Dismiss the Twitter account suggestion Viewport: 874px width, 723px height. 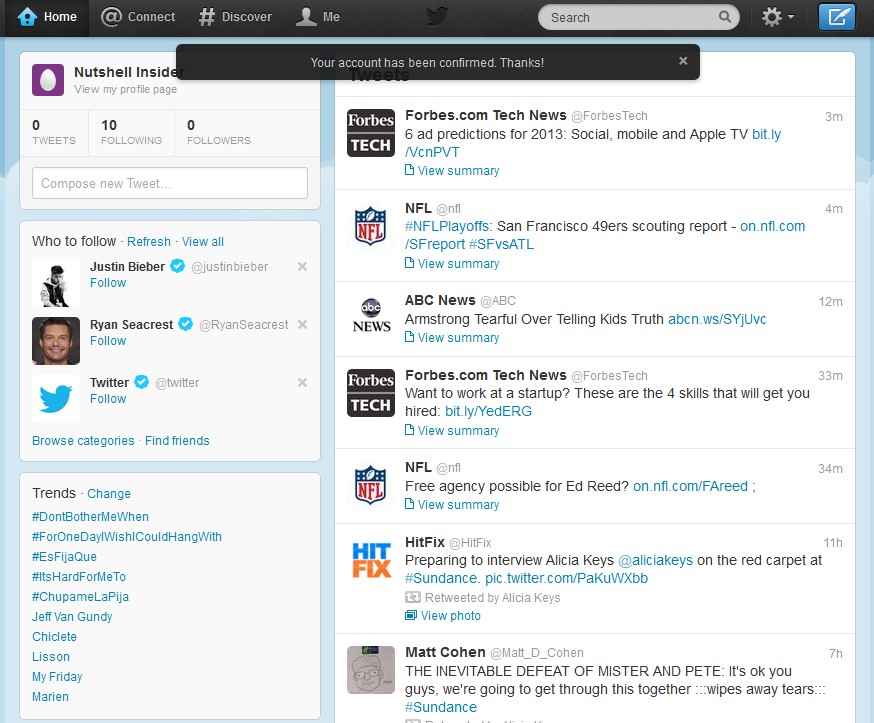pyautogui.click(x=303, y=382)
